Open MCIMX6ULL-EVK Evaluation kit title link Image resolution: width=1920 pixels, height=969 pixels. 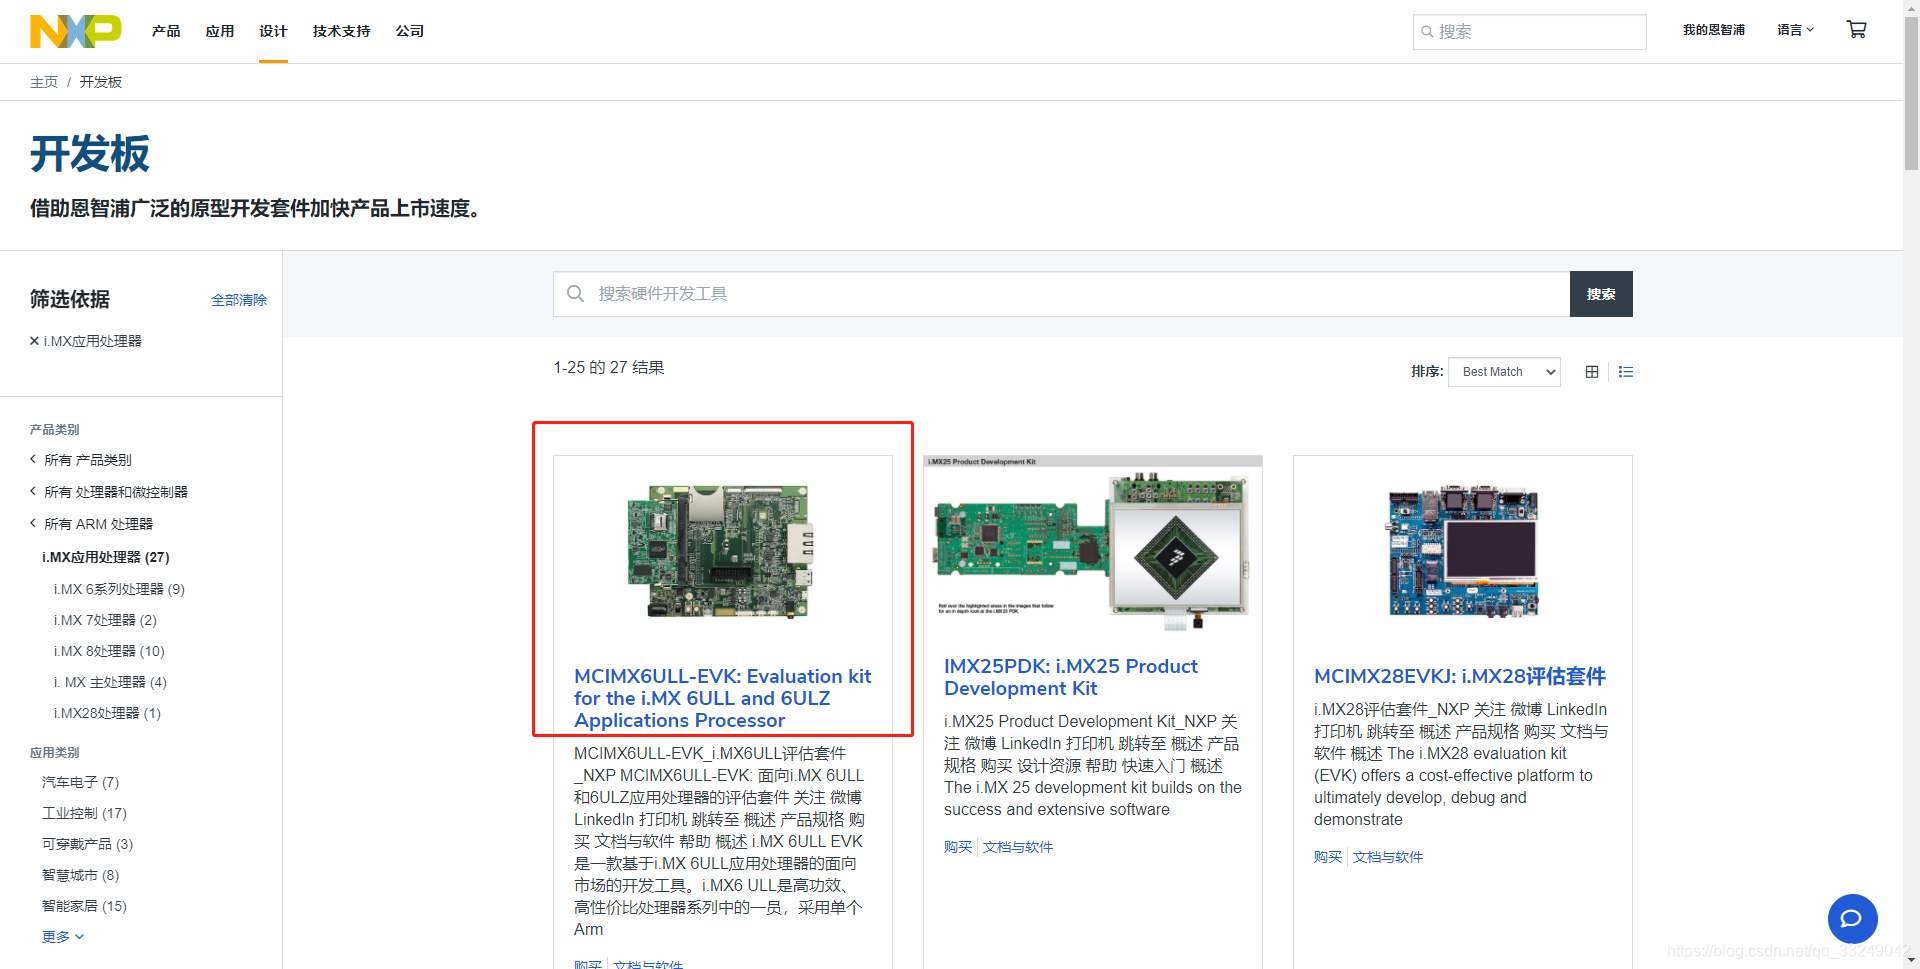[x=722, y=698]
